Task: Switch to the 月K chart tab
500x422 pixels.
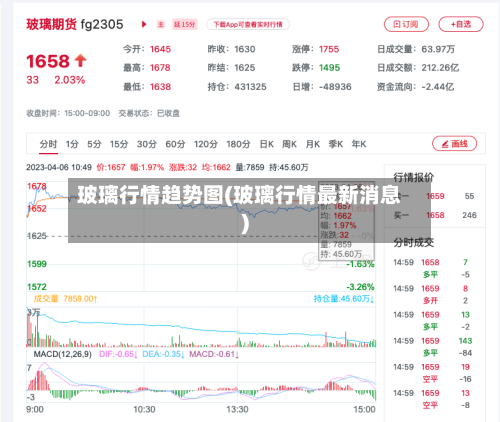Action: pyautogui.click(x=313, y=144)
